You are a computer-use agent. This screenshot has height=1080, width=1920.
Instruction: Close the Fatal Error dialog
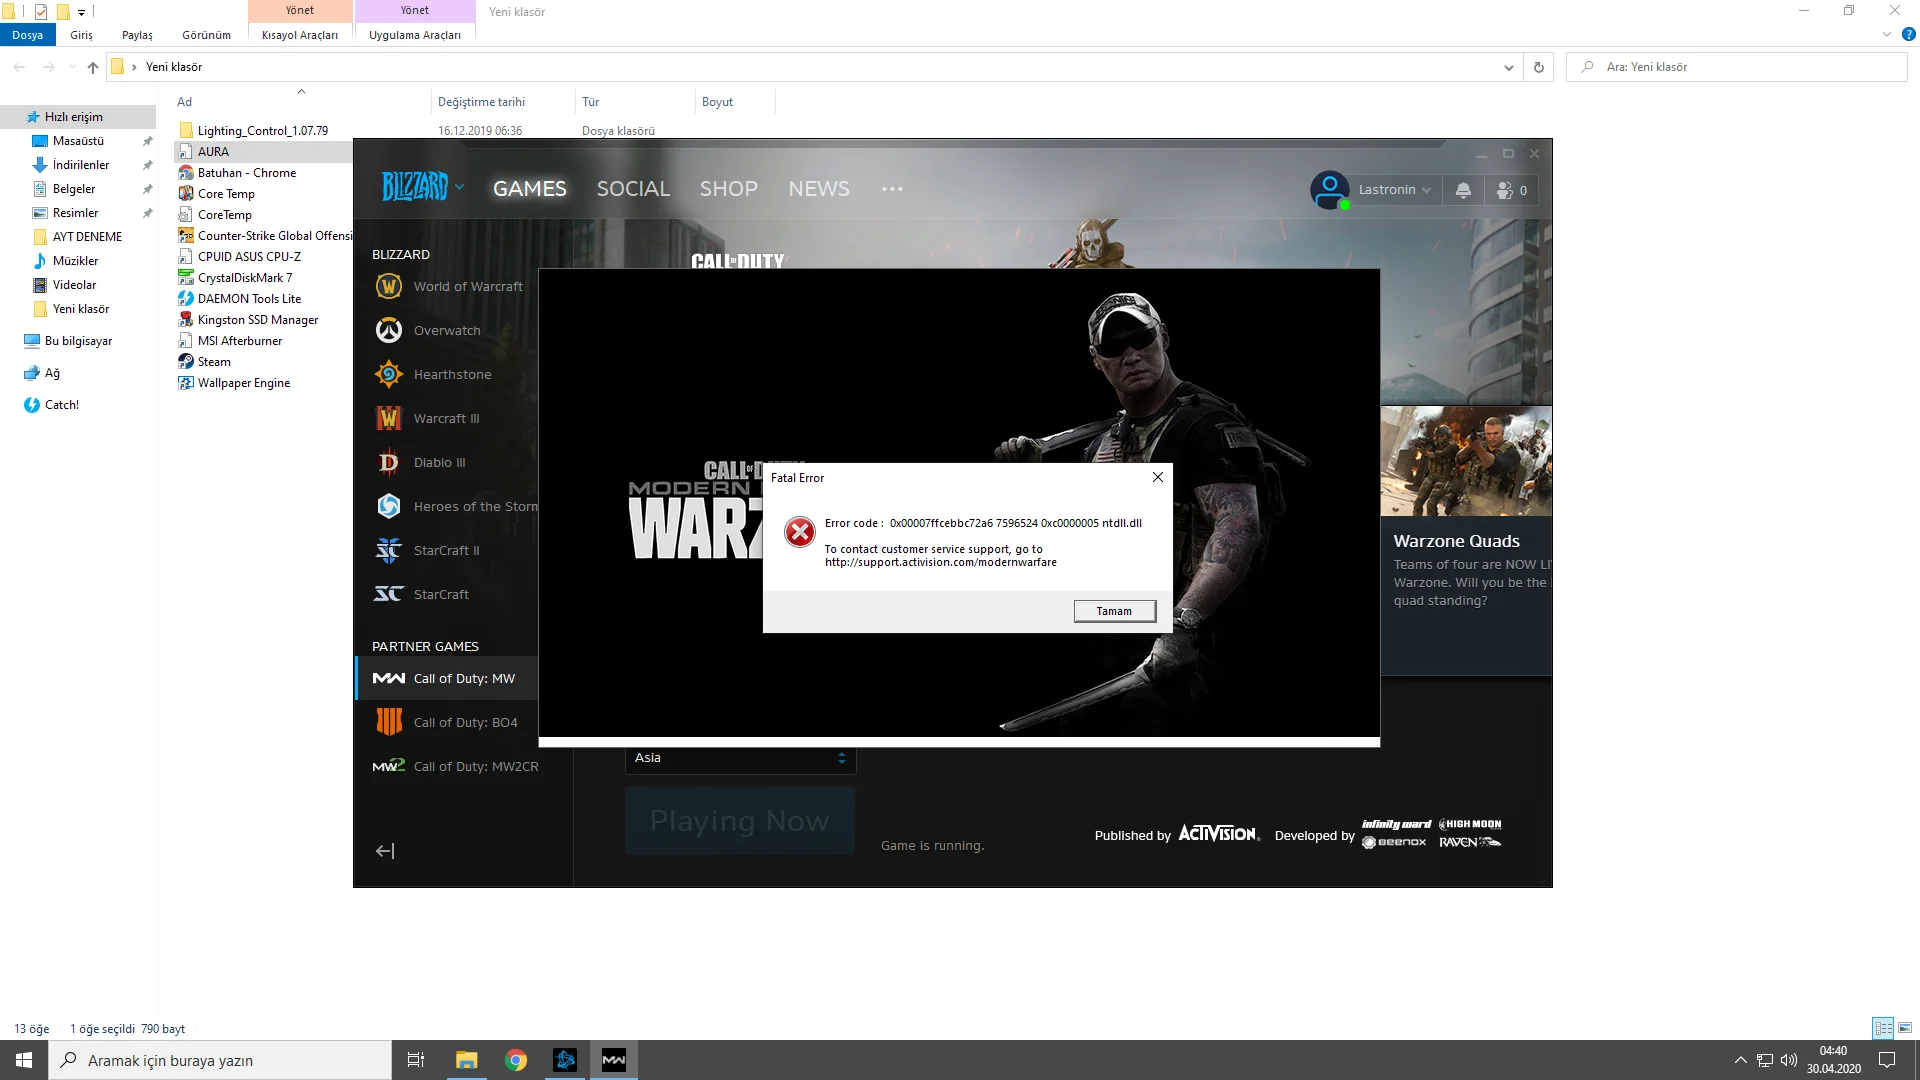tap(1157, 477)
